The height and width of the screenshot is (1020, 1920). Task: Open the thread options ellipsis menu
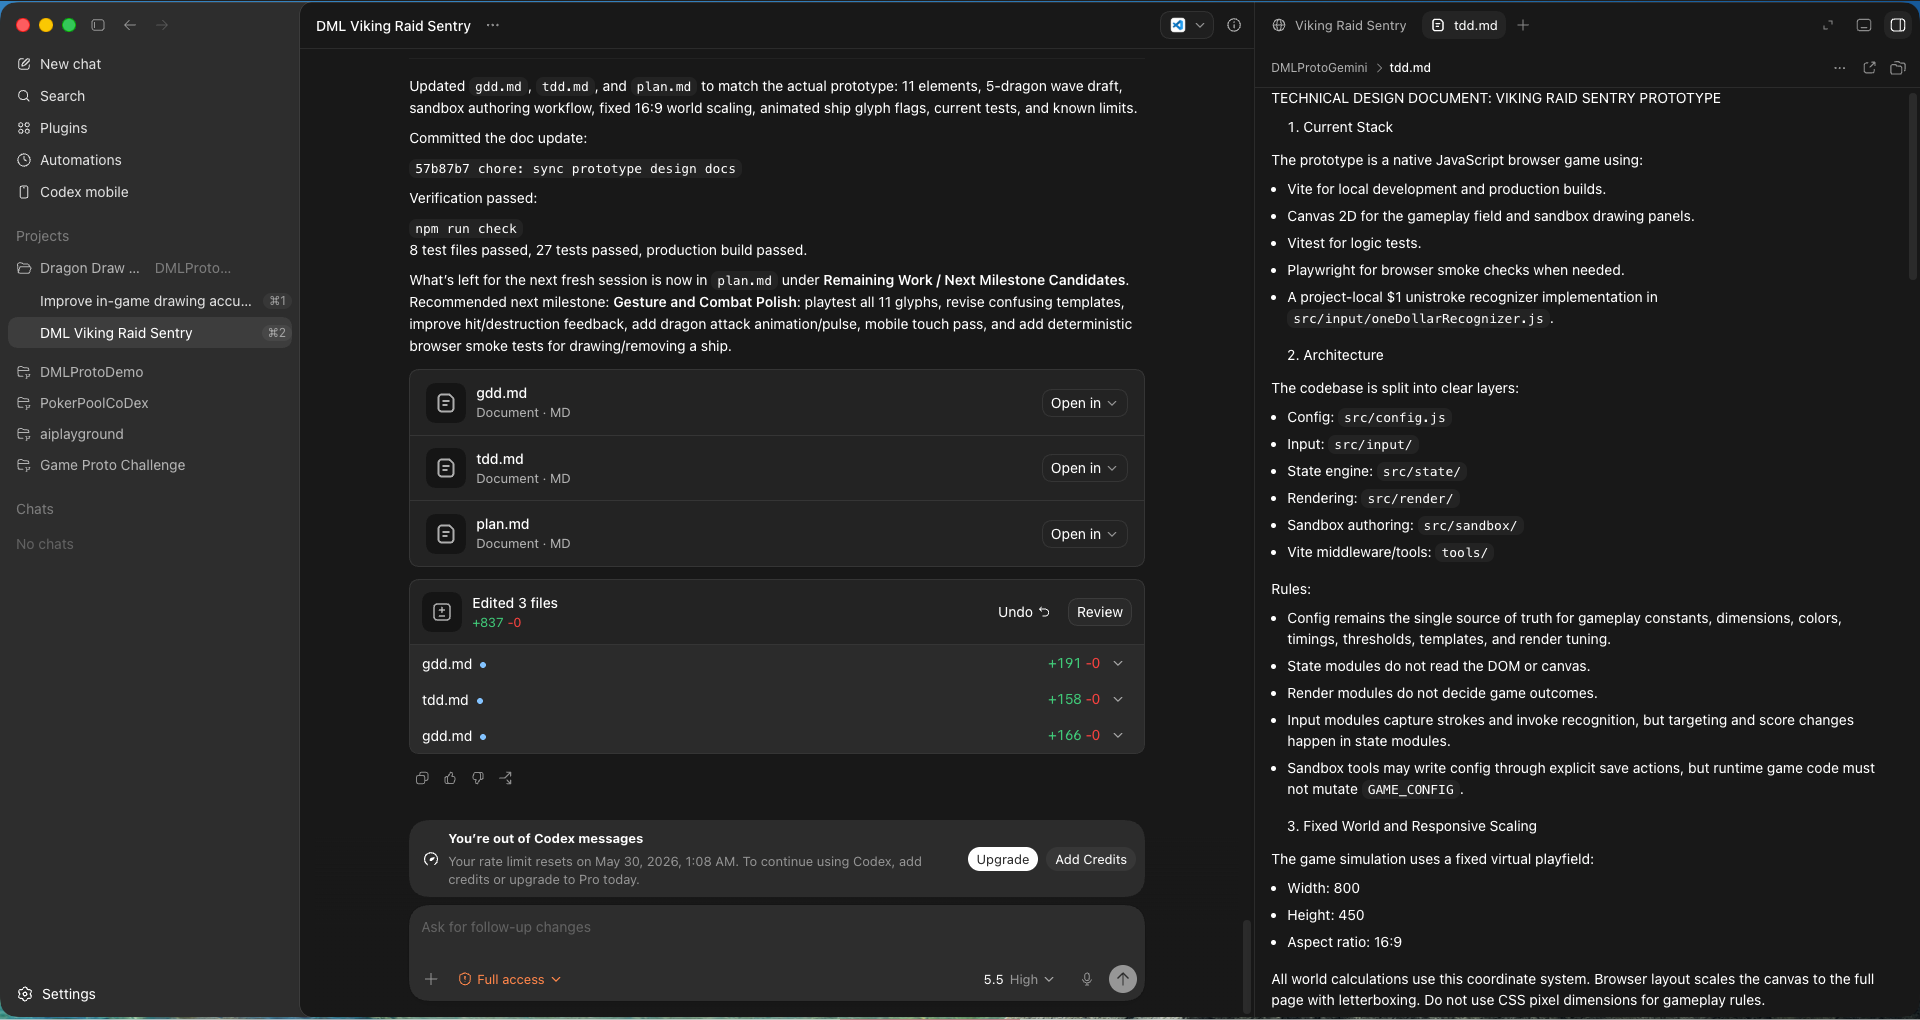coord(493,25)
